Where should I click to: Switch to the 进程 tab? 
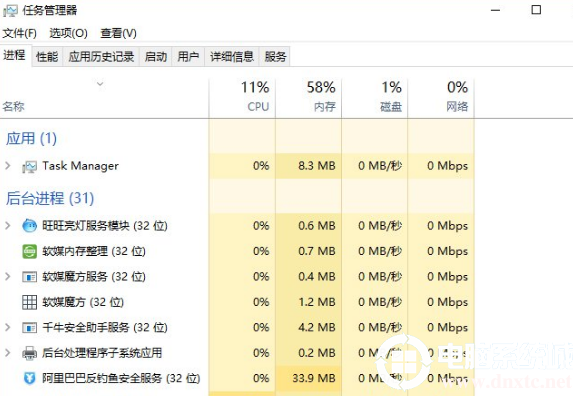point(15,56)
